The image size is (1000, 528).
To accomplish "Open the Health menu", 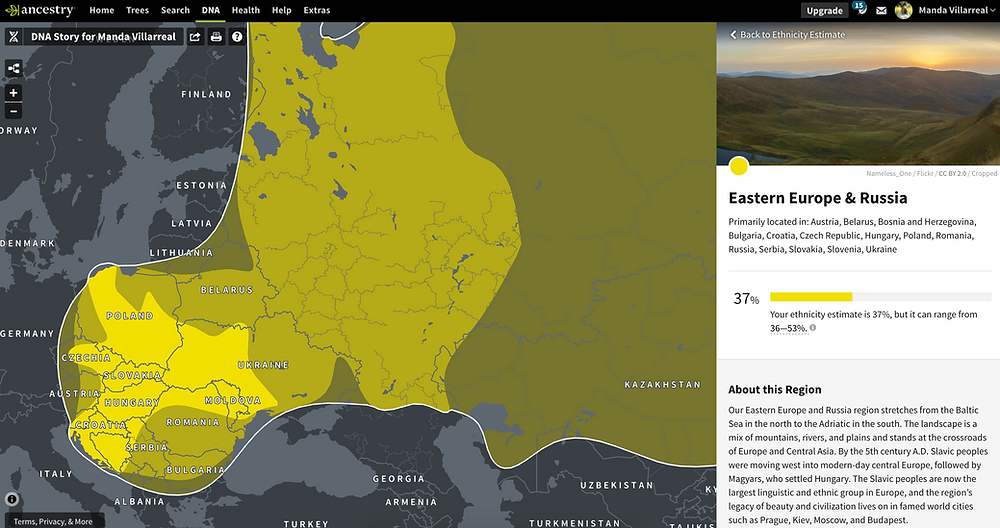I will [x=246, y=10].
